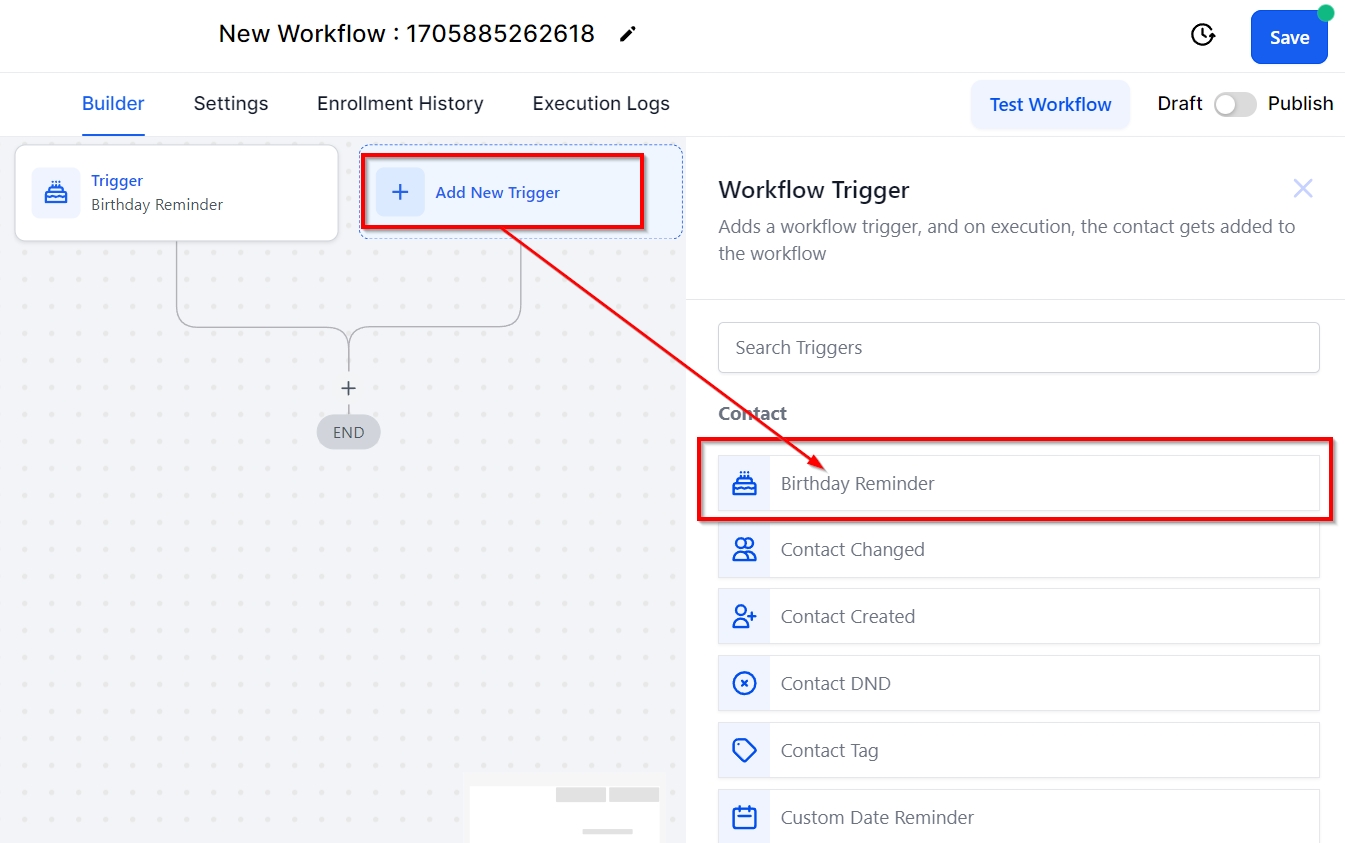Toggle the Draft/Publish switch

coord(1235,104)
